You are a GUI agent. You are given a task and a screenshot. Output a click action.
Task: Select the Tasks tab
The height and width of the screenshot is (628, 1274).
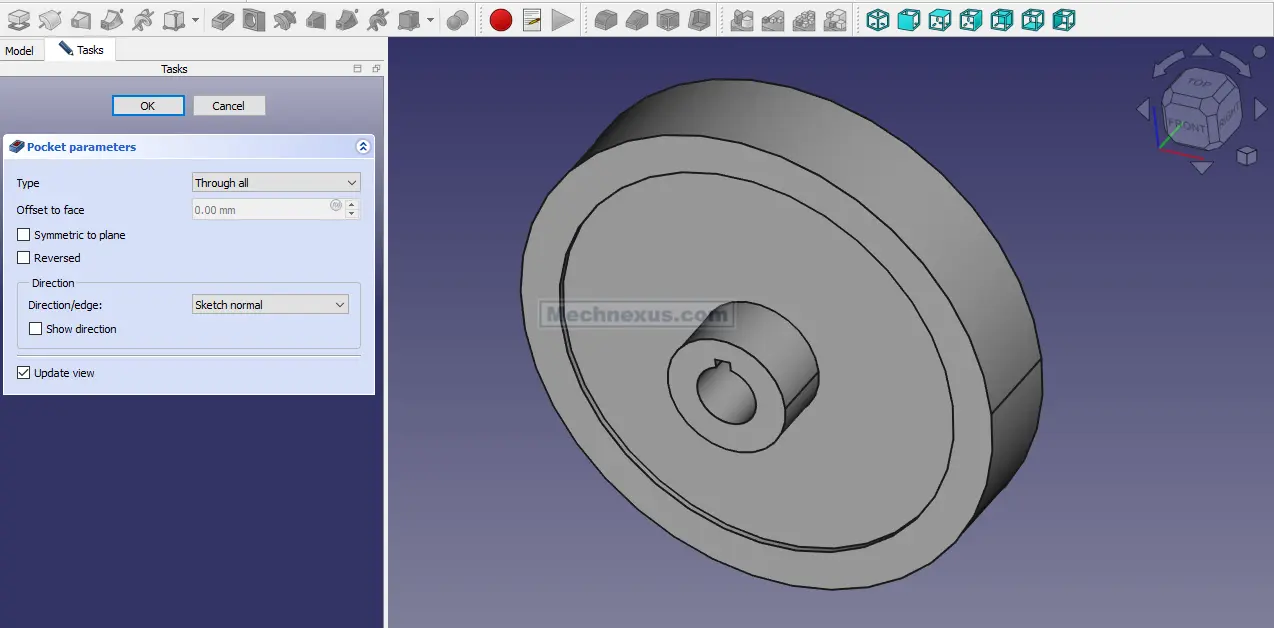(x=81, y=50)
